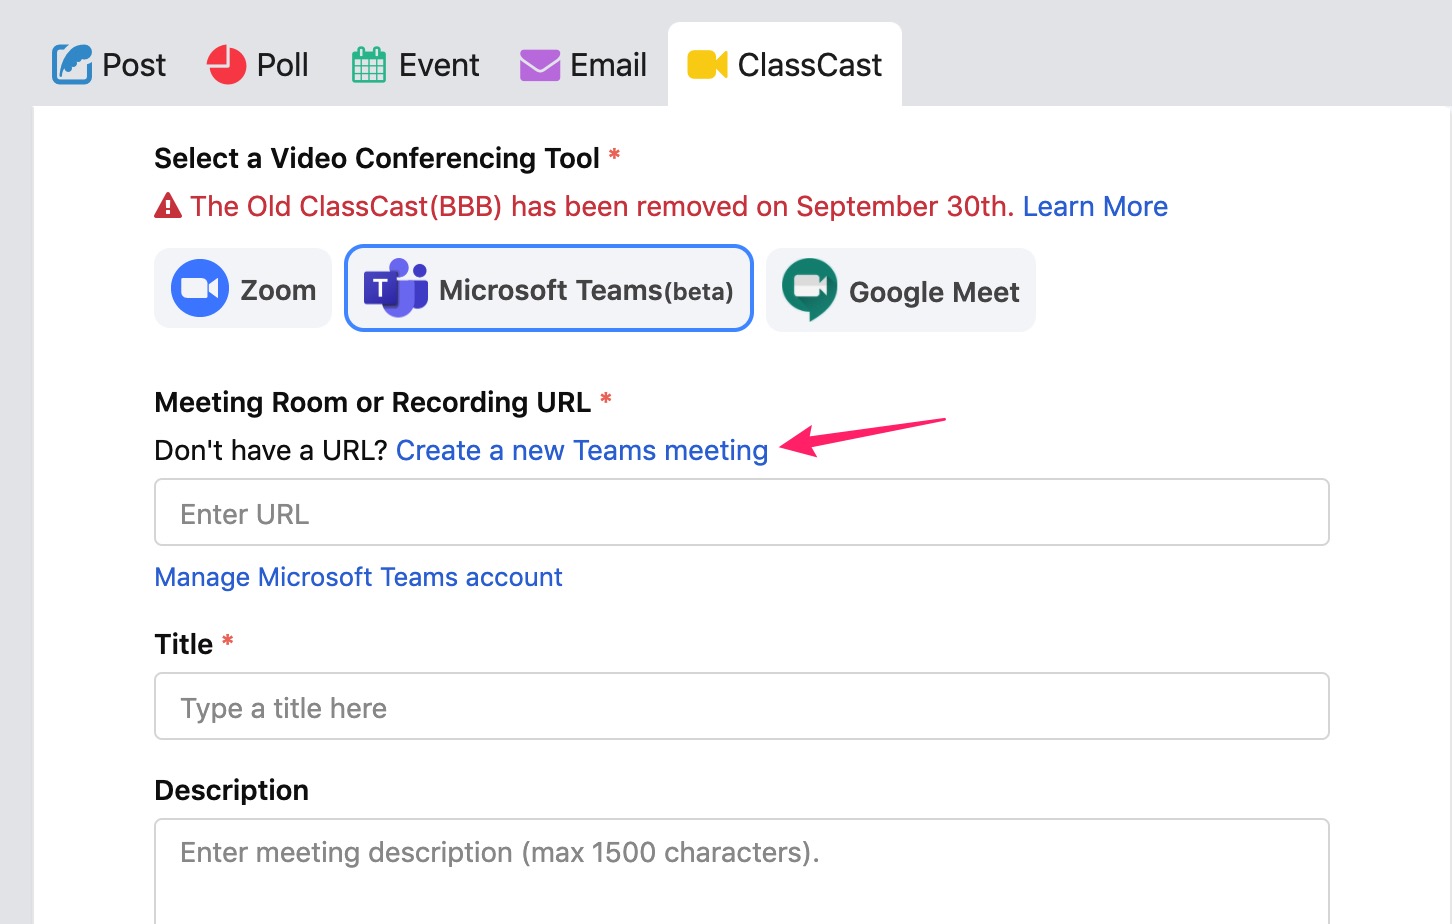This screenshot has height=924, width=1452.
Task: Click the Microsoft Teams logo icon
Action: [396, 287]
